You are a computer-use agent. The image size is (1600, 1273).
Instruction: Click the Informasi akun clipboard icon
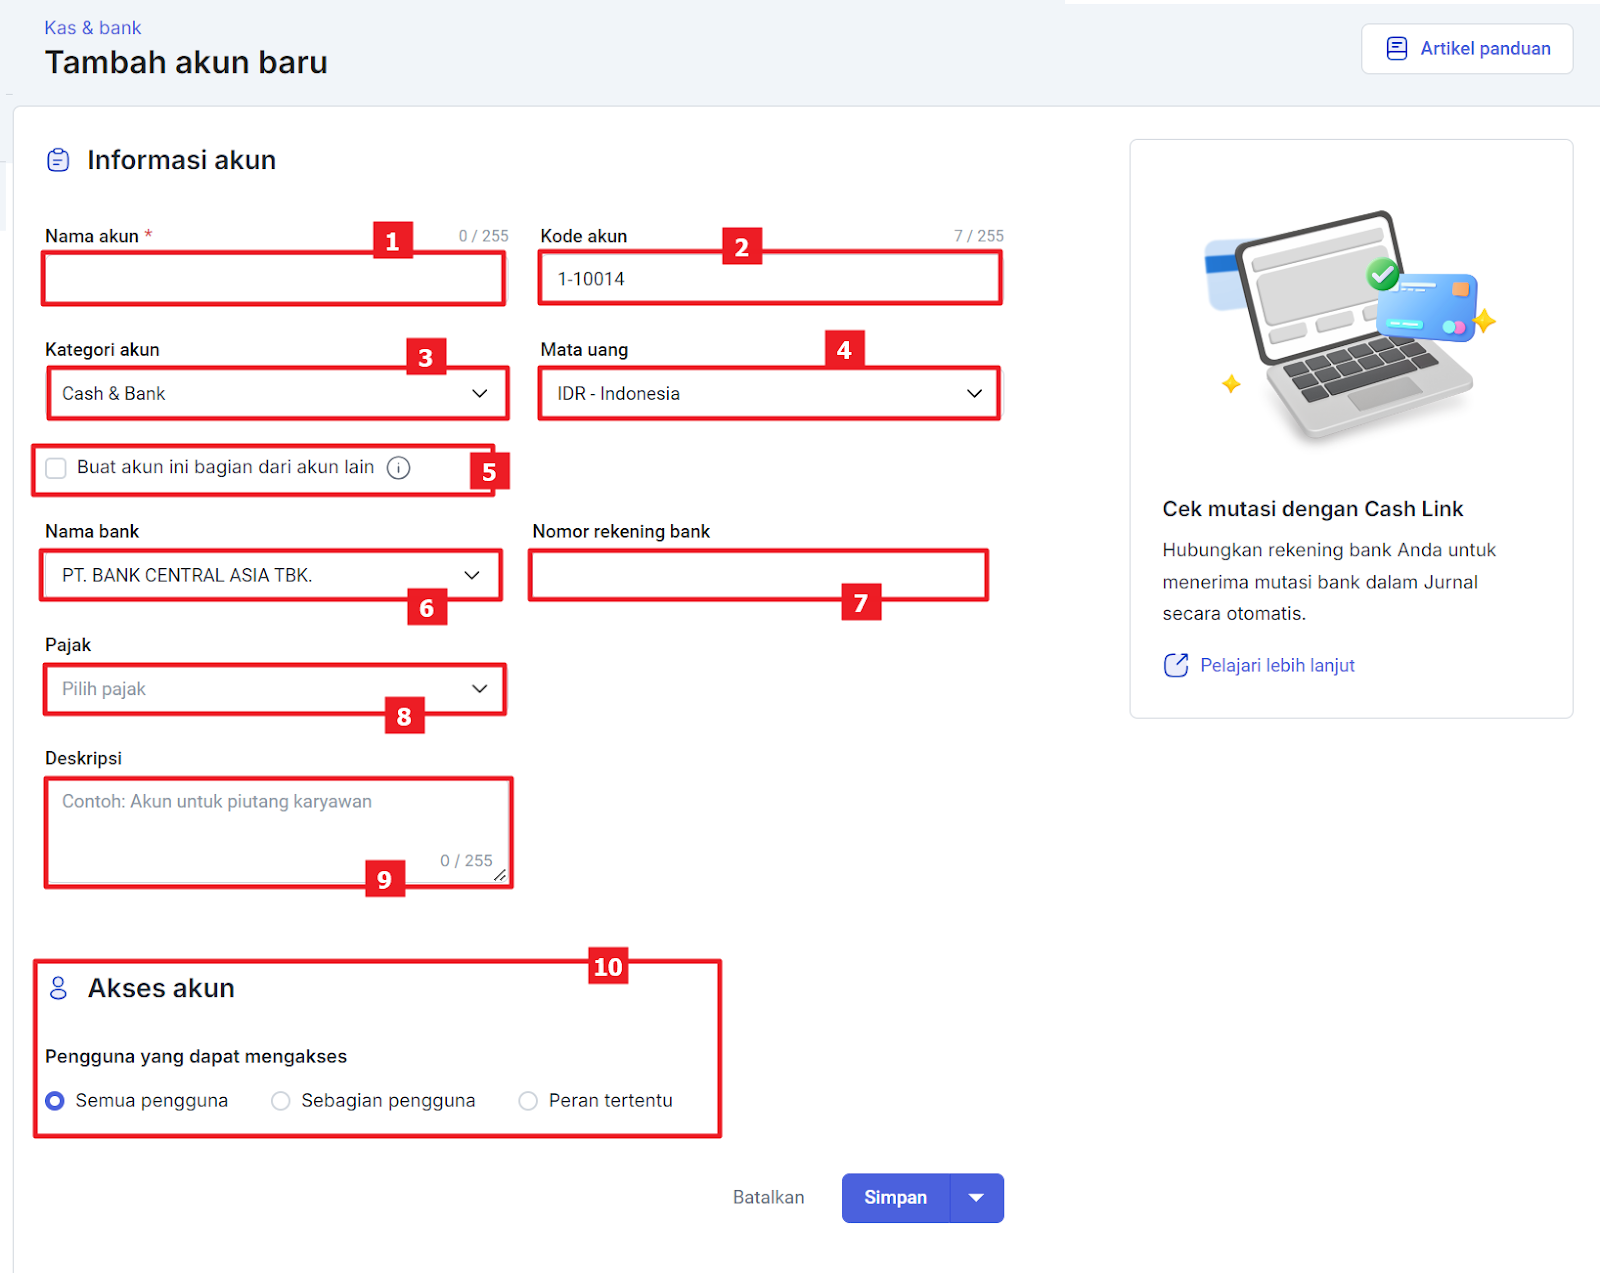click(58, 160)
